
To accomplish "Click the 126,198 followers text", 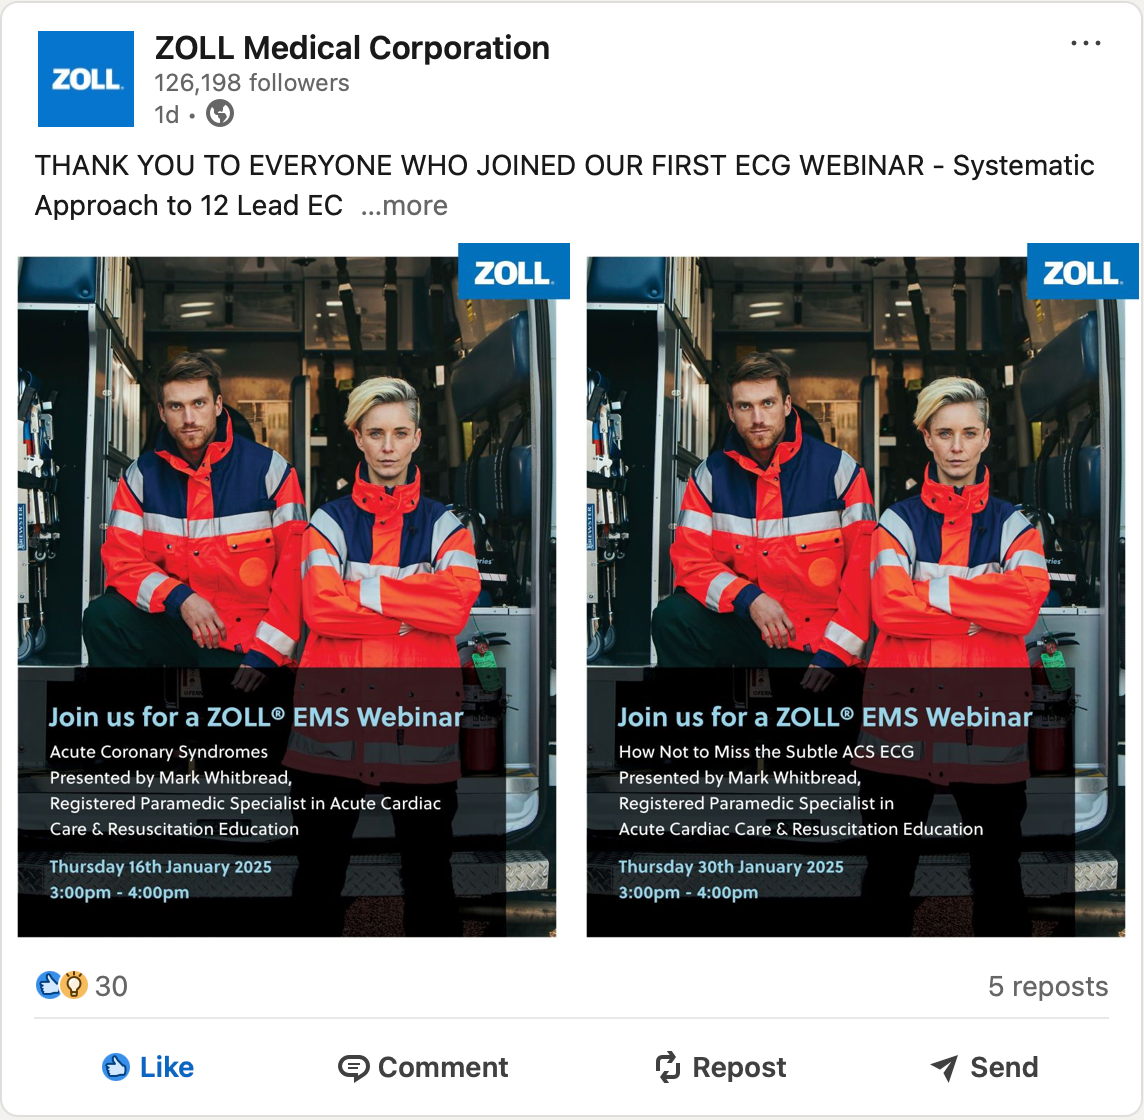I will (x=252, y=83).
